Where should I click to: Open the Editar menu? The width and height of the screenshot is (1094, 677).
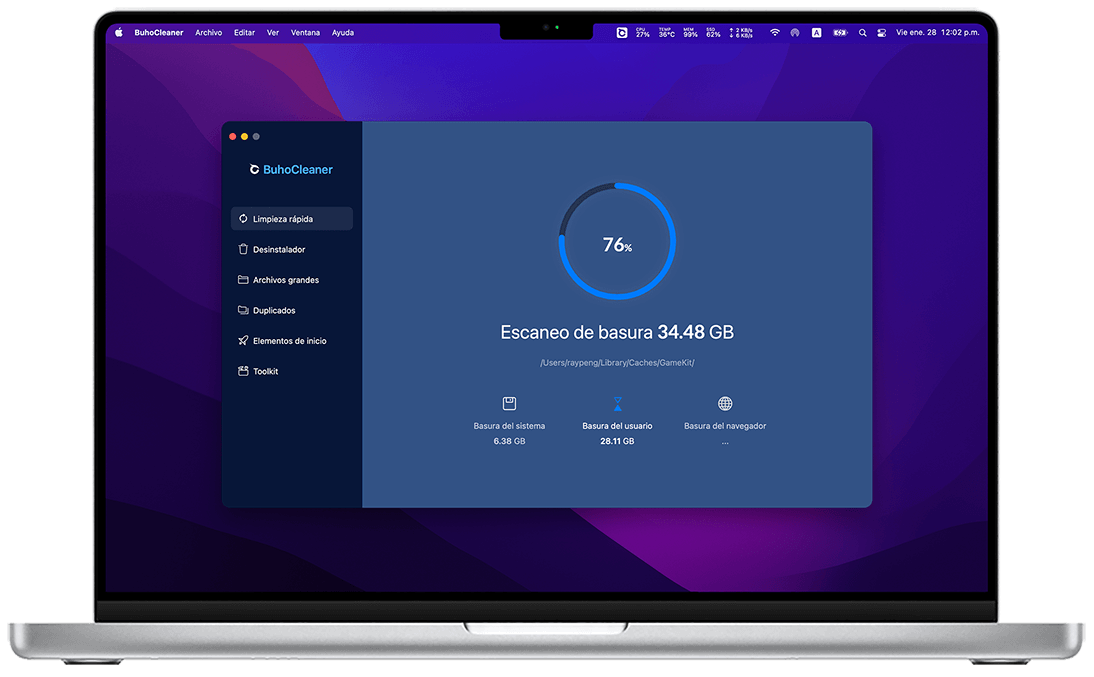coord(244,32)
